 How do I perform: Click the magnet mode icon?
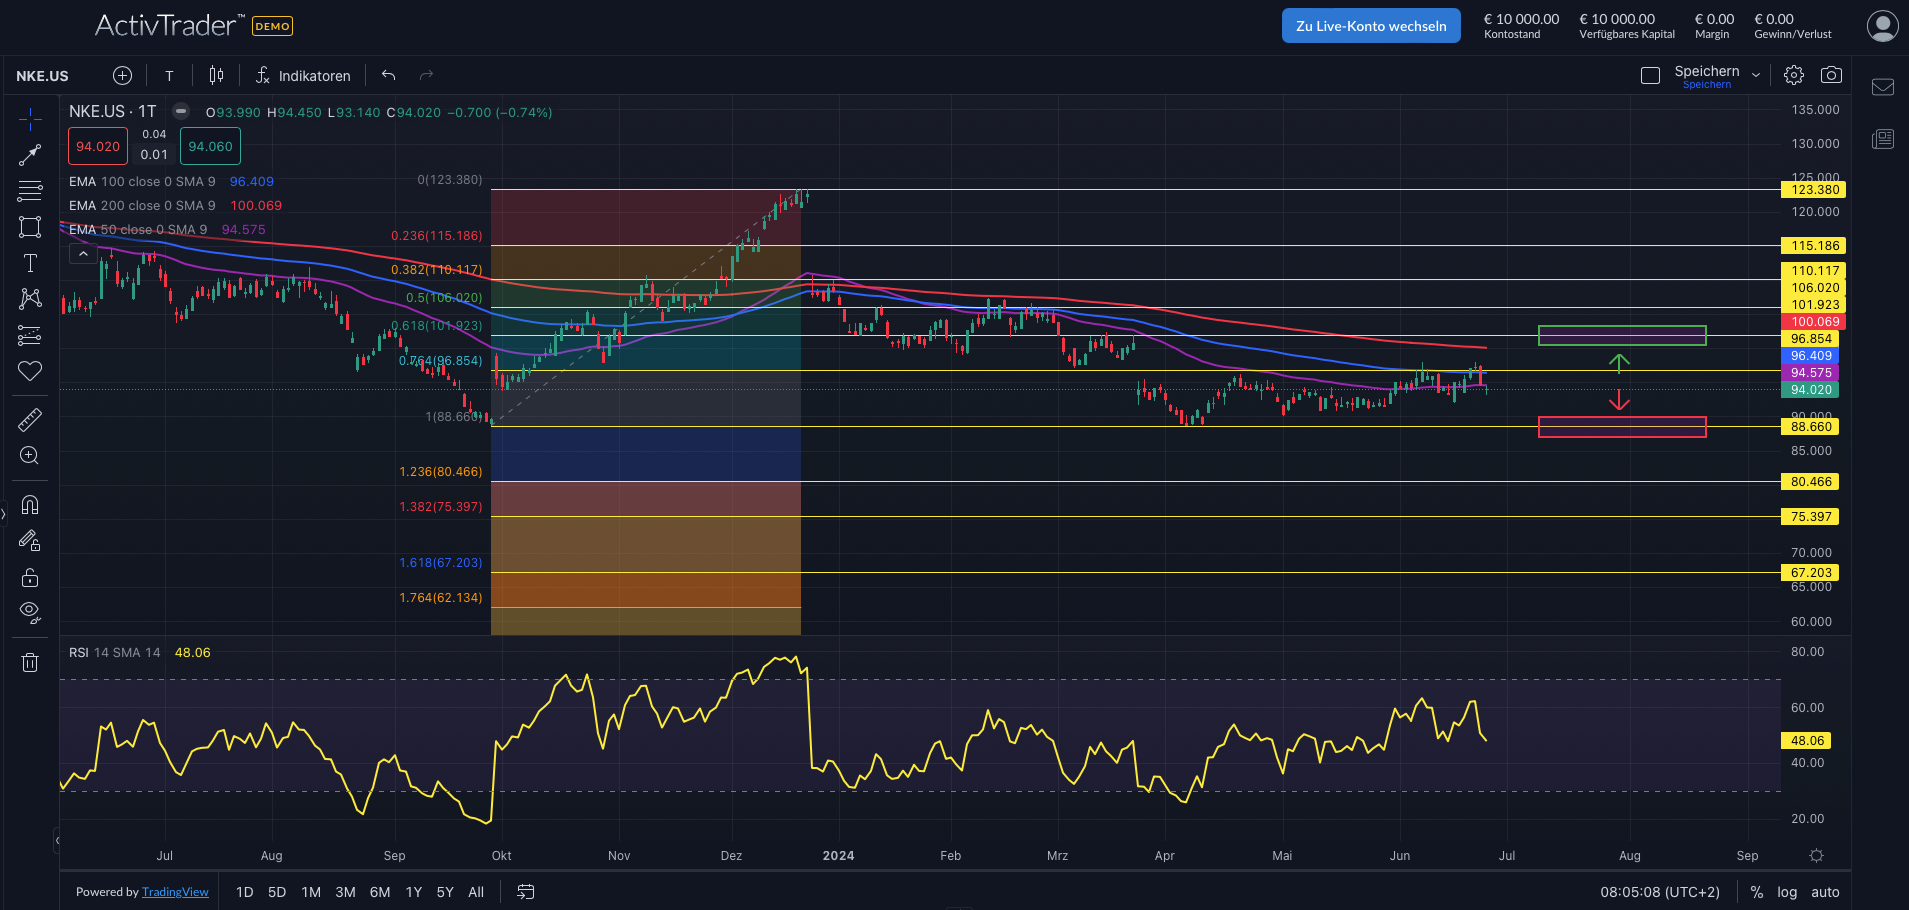[30, 505]
